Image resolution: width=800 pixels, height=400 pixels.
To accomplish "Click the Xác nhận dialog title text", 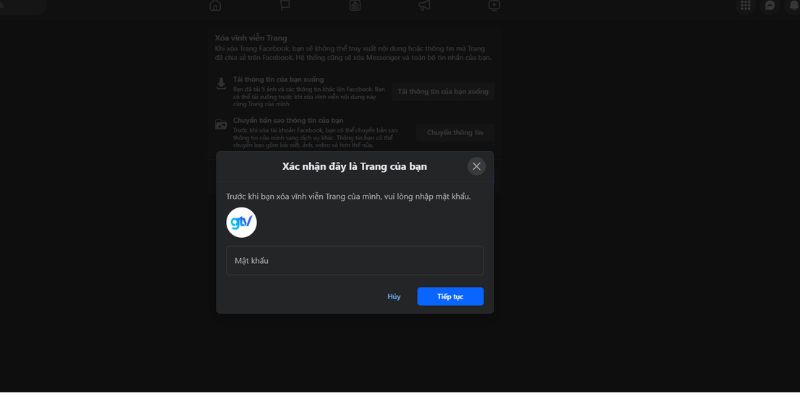I will click(x=354, y=166).
